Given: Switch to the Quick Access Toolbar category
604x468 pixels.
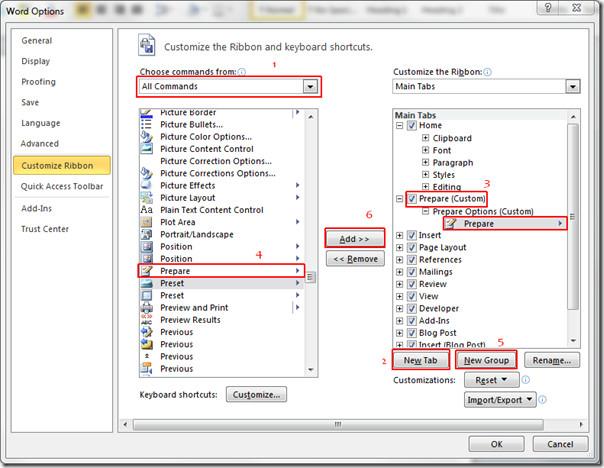Looking at the screenshot, I should pyautogui.click(x=62, y=186).
